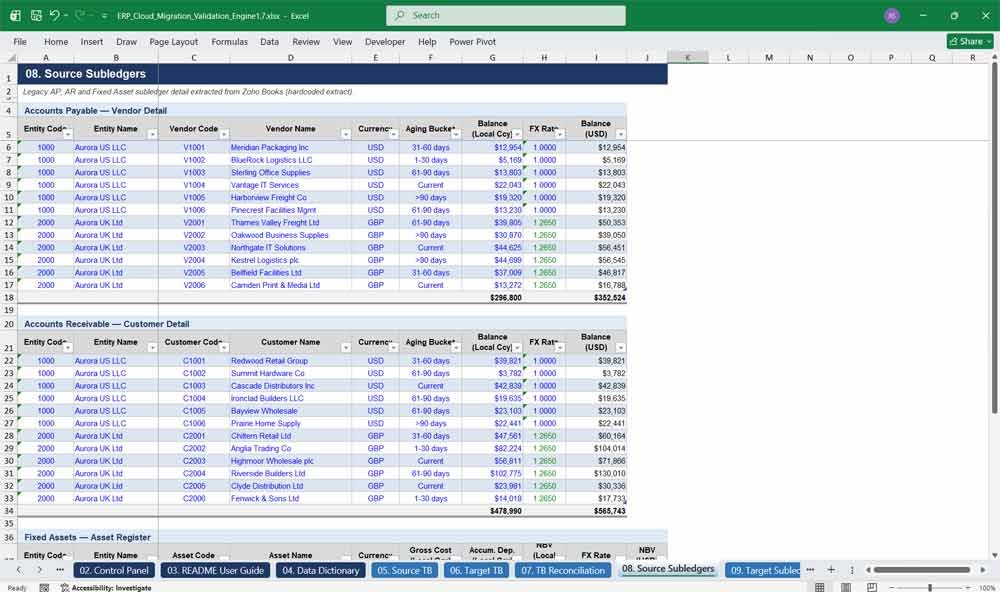Click the Redo arrow icon
This screenshot has width=1000, height=592.
pyautogui.click(x=80, y=15)
